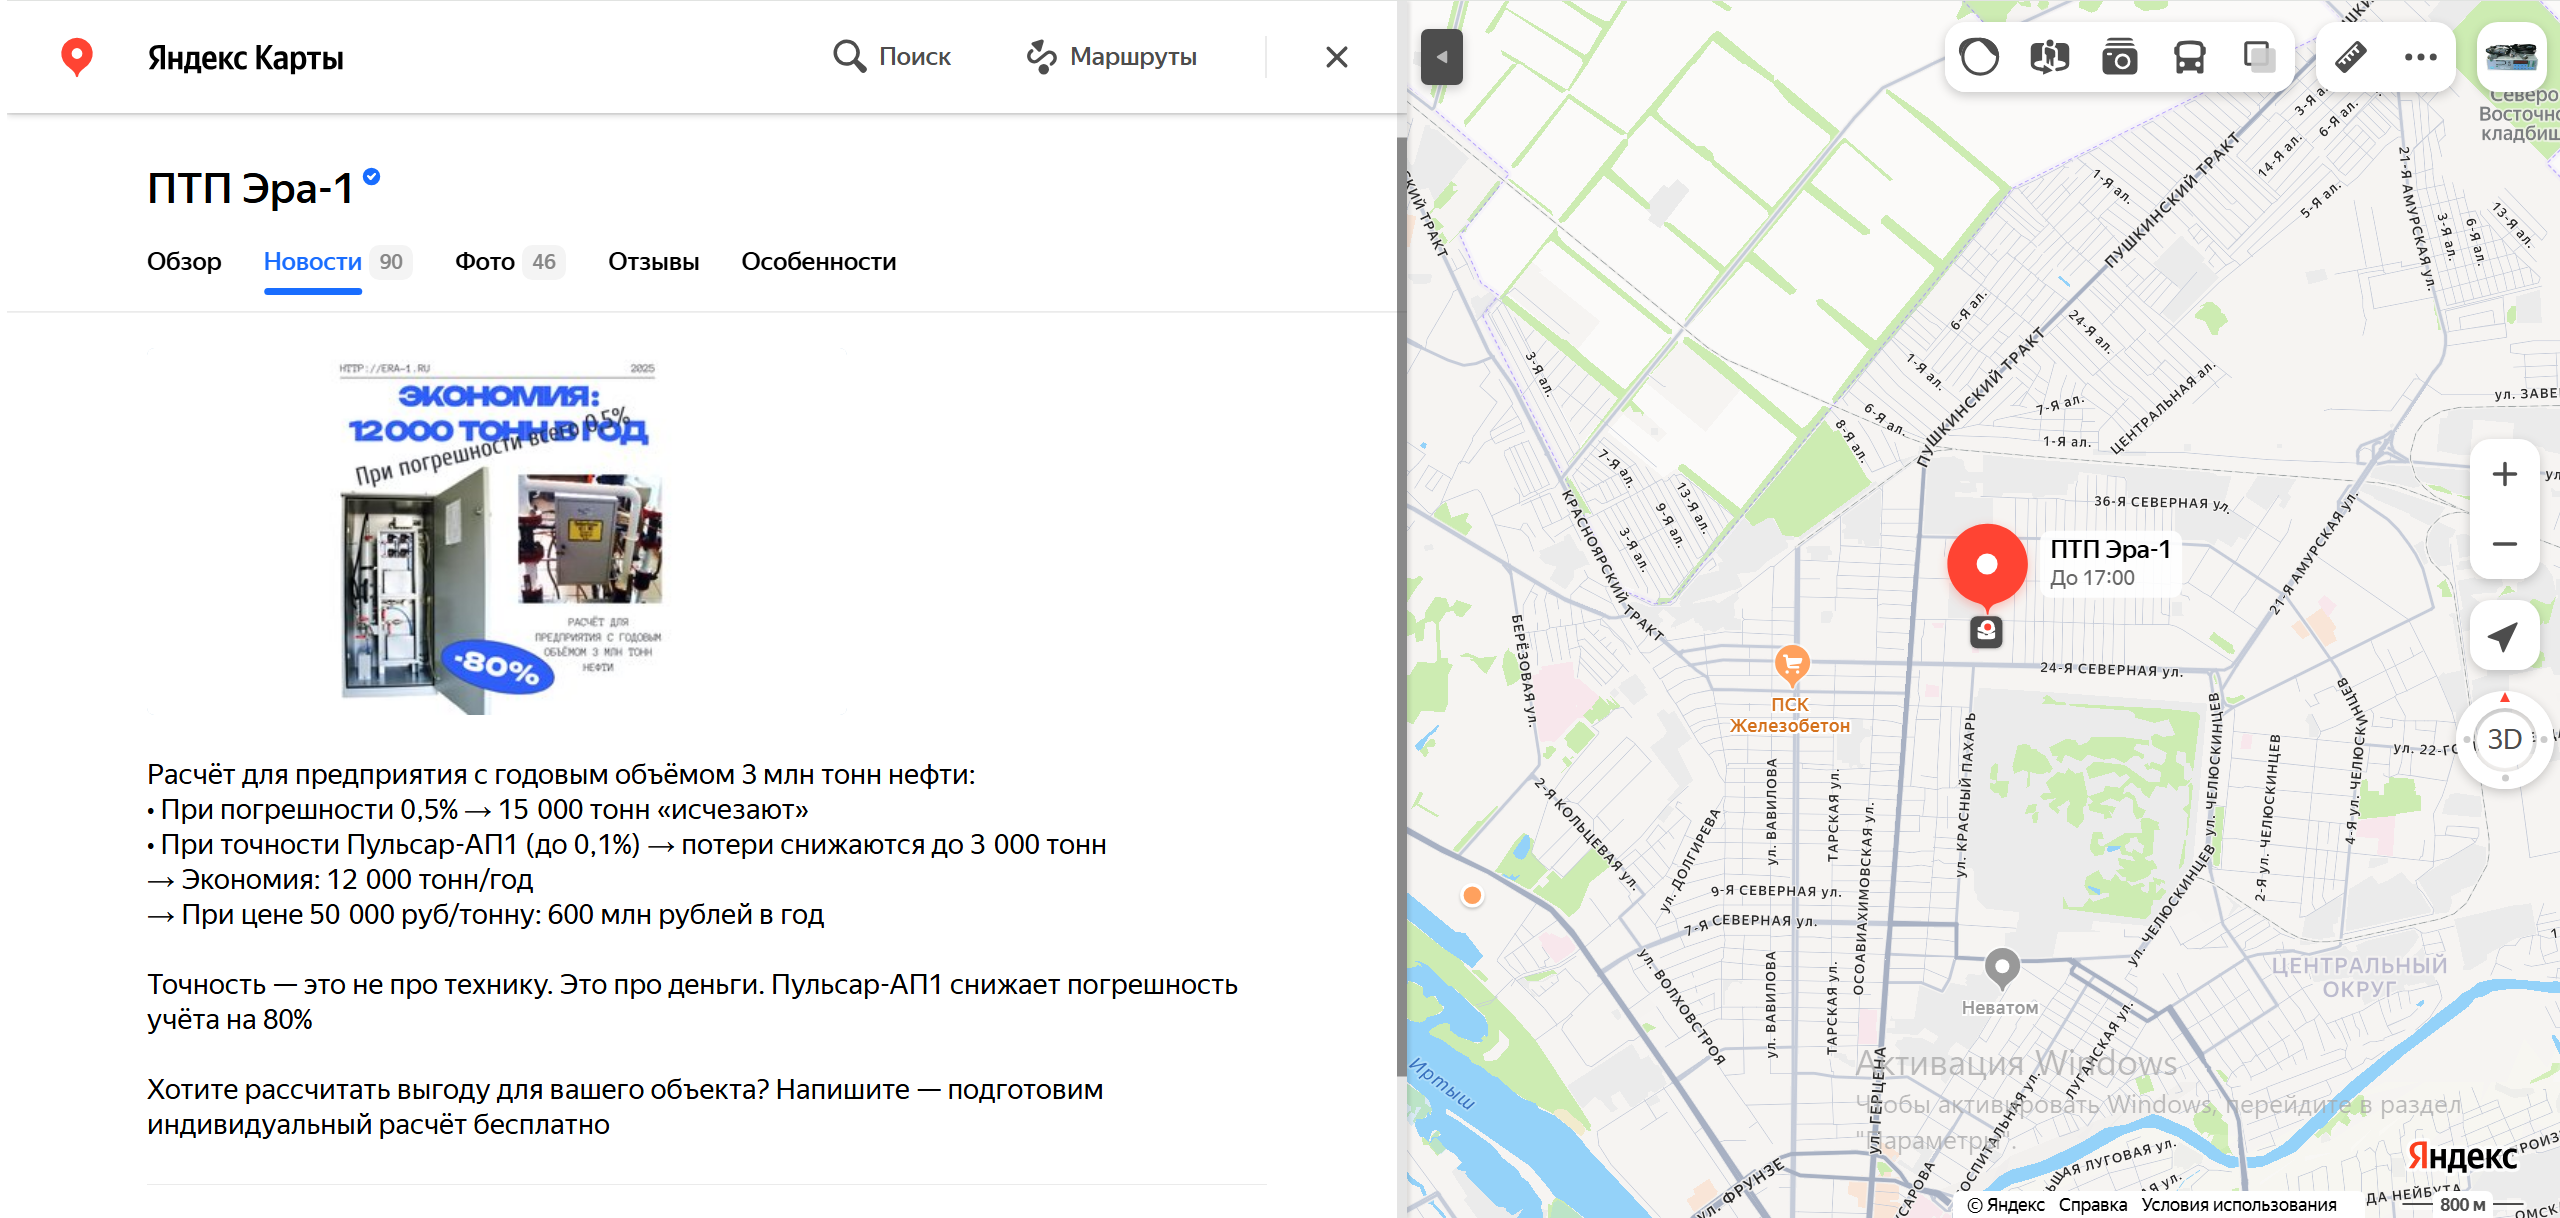This screenshot has height=1218, width=2560.
Task: Click the orange dot marker on map
Action: point(1472,896)
